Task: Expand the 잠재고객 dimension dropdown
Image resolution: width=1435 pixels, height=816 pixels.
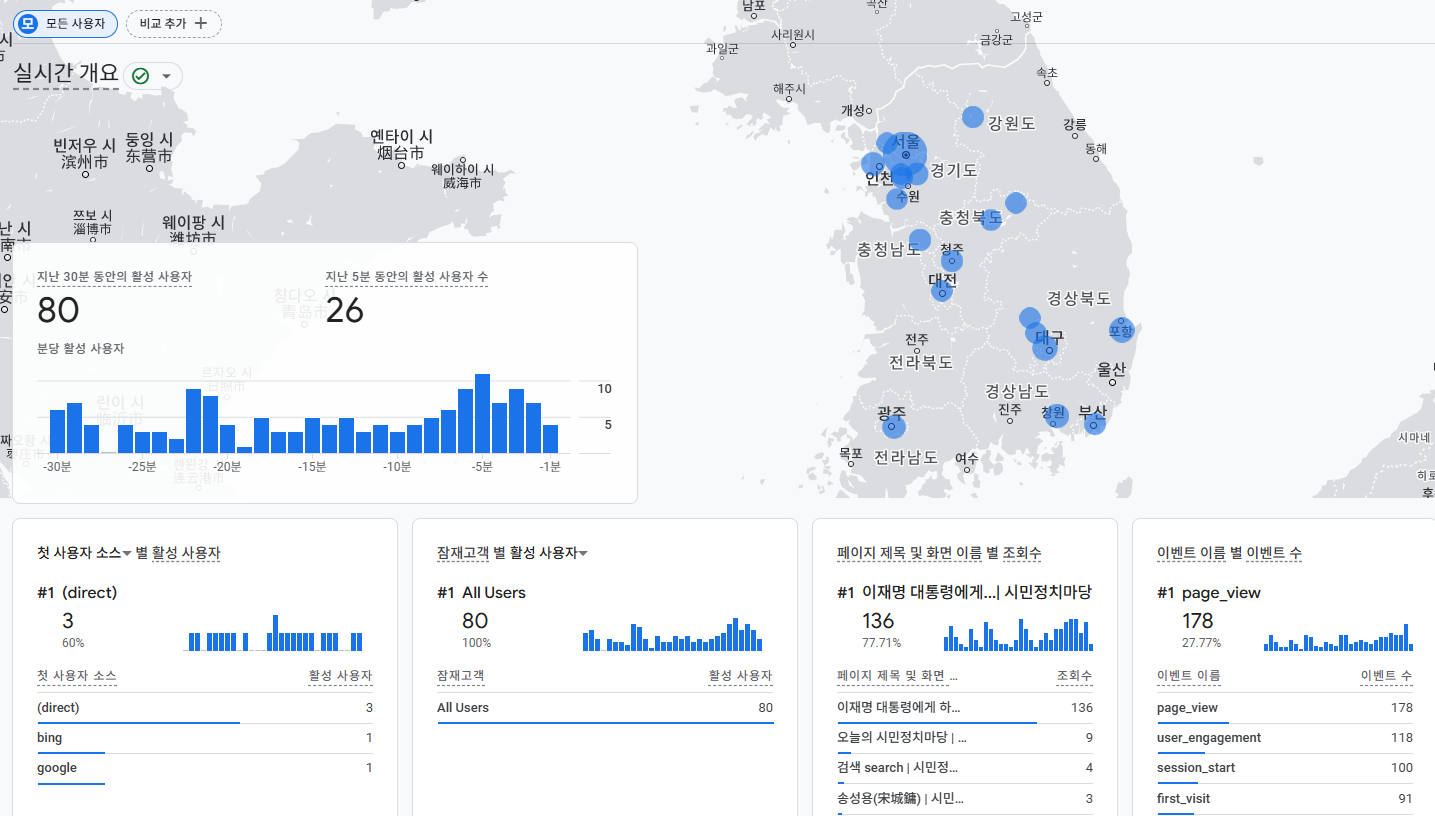Action: tap(582, 553)
